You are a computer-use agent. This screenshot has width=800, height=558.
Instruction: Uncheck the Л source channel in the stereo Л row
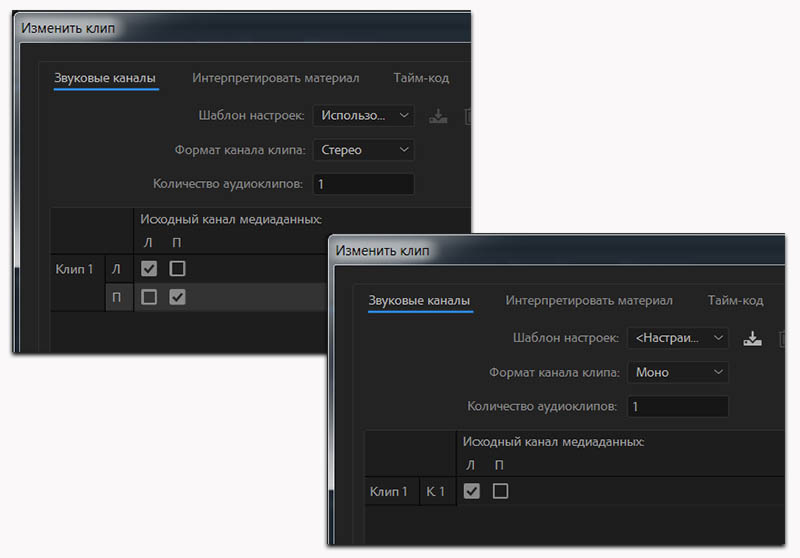149,269
